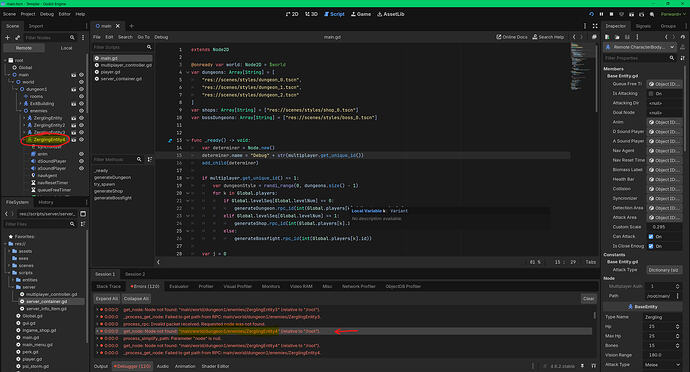Add a new node with the plus icon
The image size is (690, 372).
pyautogui.click(x=7, y=37)
